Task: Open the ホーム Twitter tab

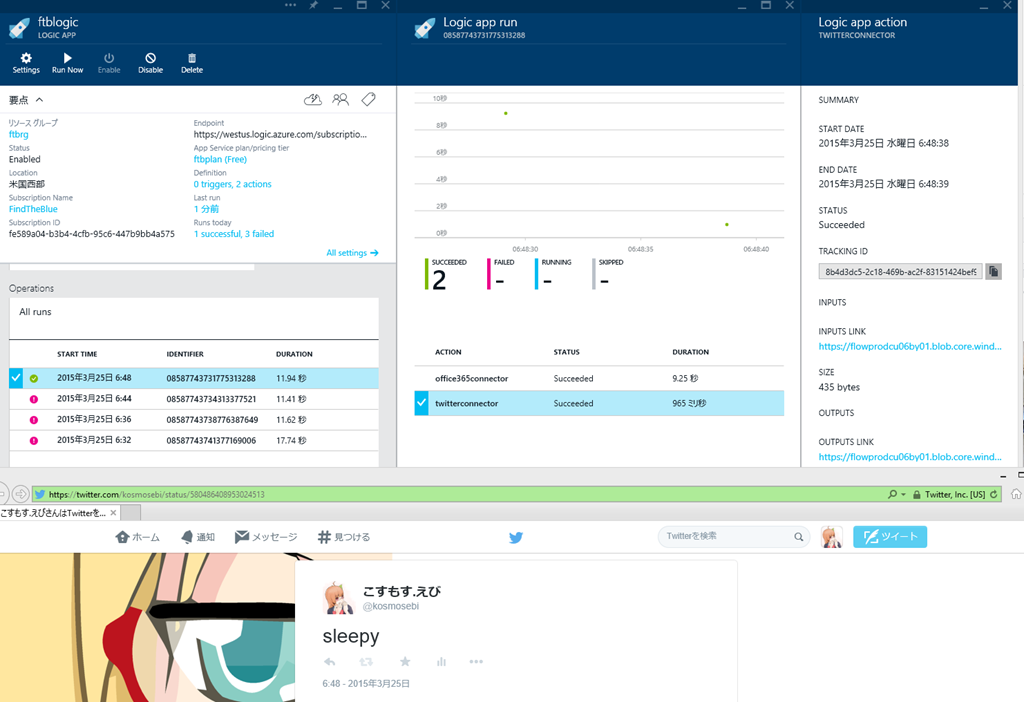Action: (138, 537)
